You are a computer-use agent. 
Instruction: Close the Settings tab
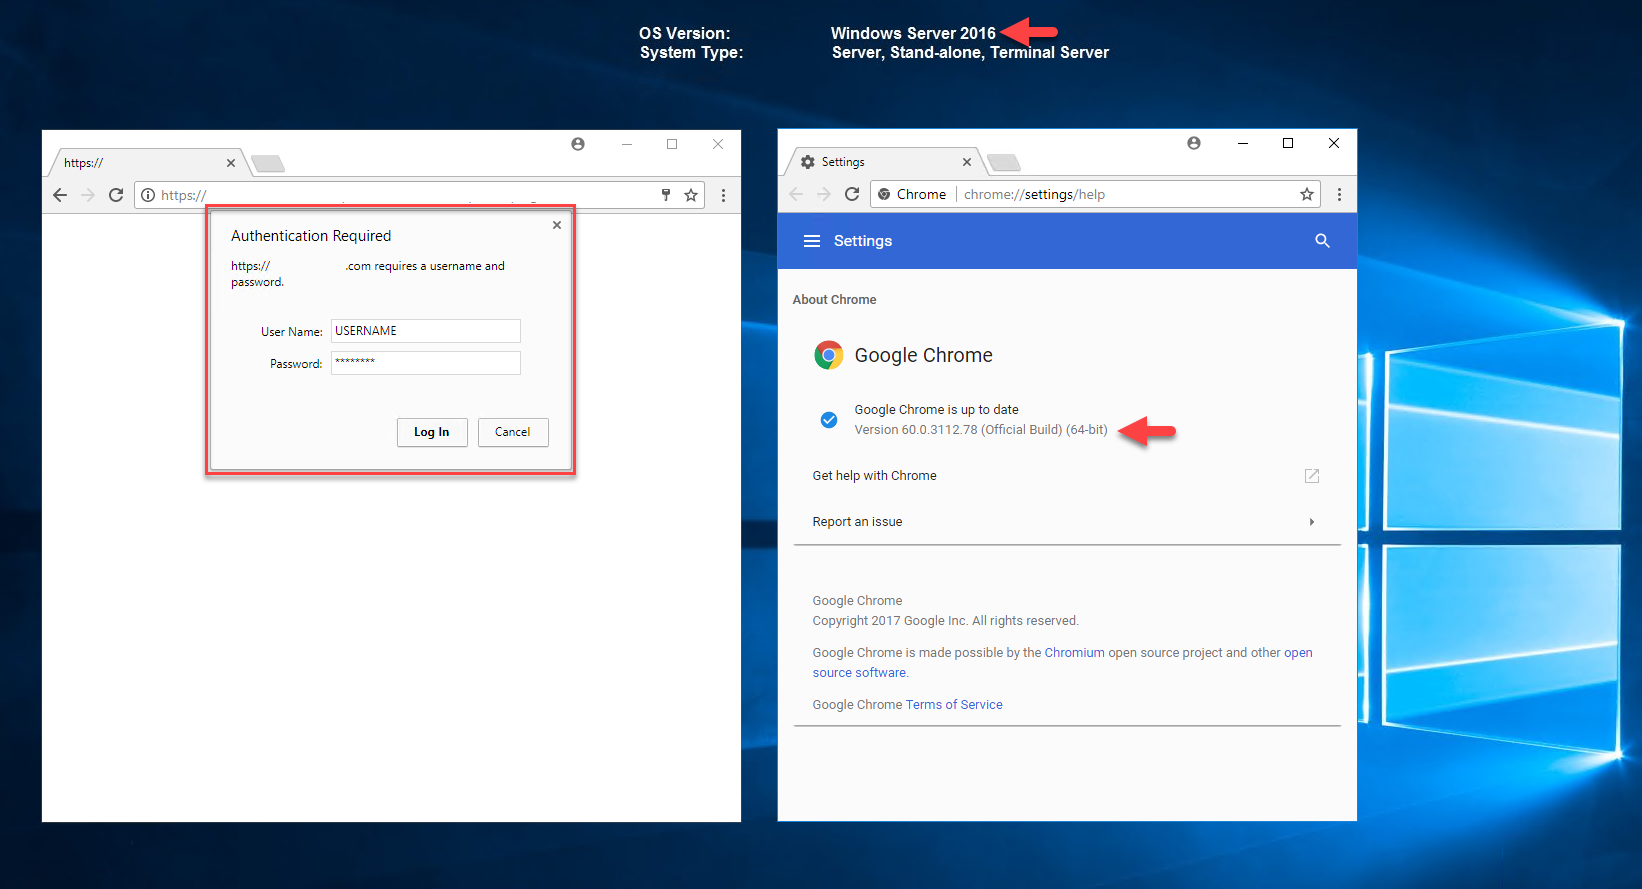967,162
